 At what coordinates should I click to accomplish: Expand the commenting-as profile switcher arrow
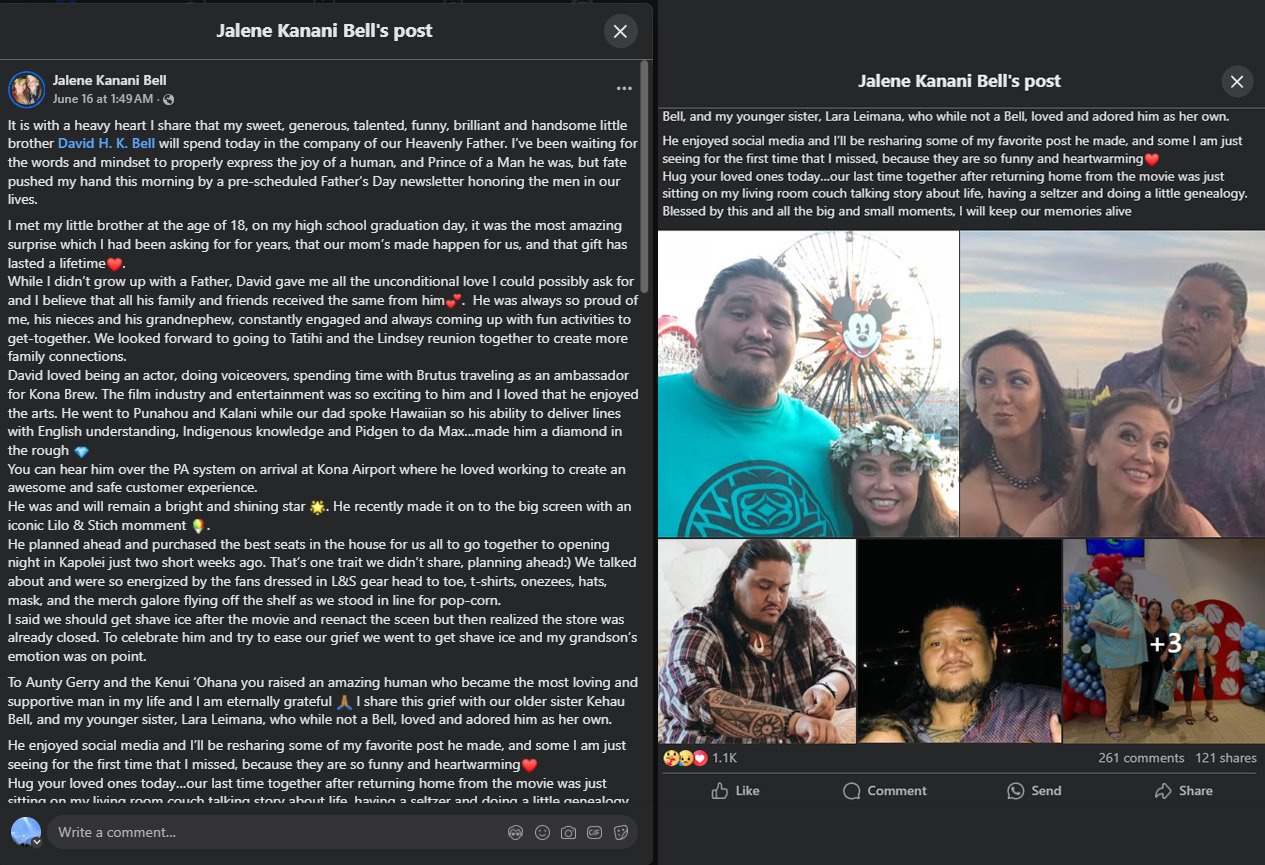point(37,842)
